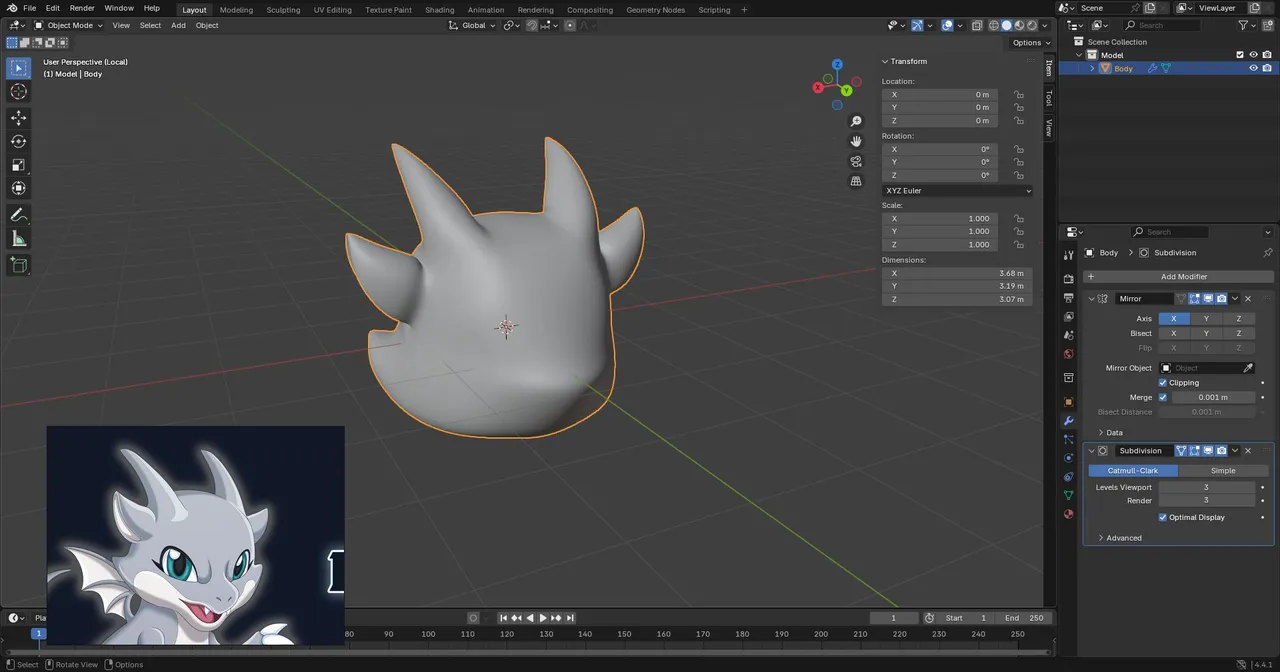Switch viewport shading to Wireframe
The width and height of the screenshot is (1280, 672).
(x=994, y=25)
